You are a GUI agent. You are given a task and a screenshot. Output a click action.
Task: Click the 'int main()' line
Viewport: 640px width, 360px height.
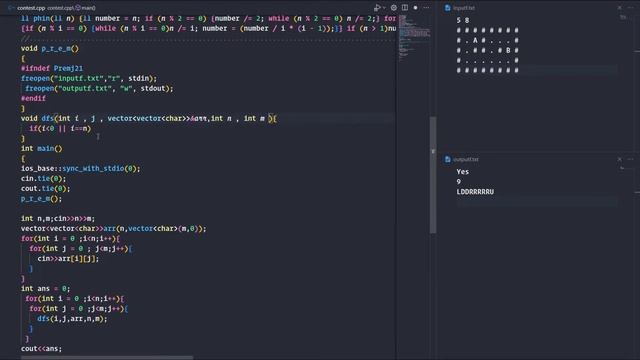pyautogui.click(x=42, y=149)
